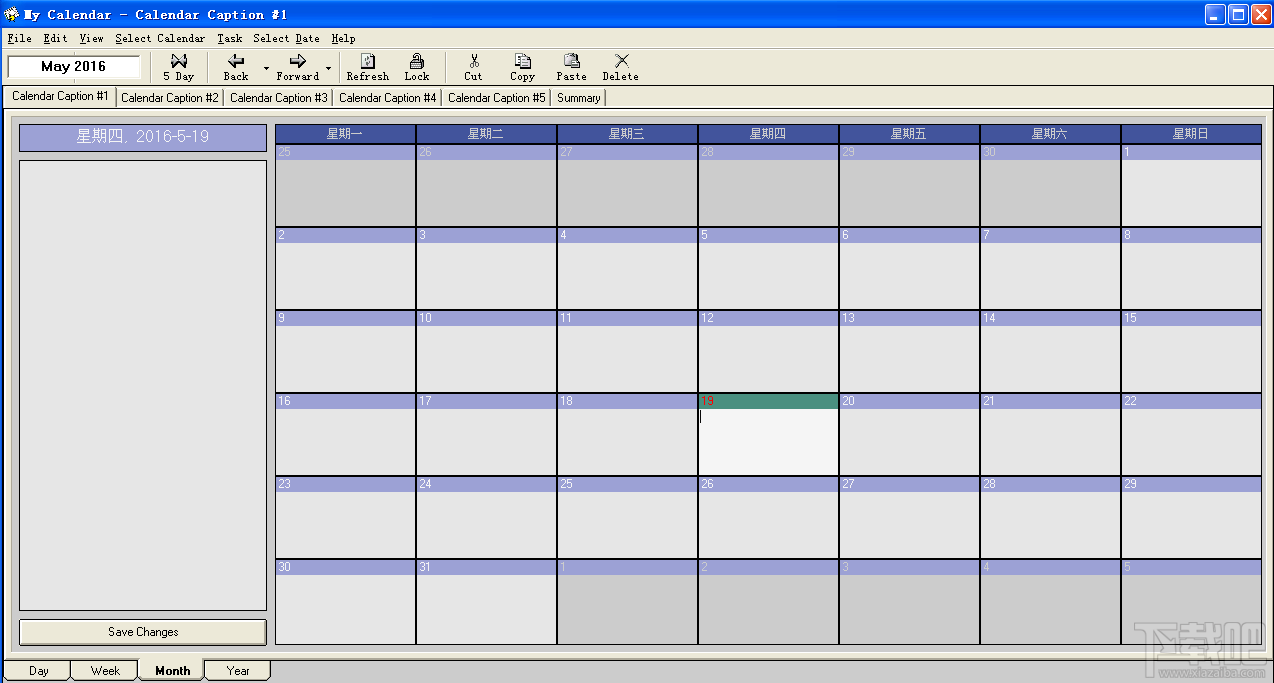Select the Month view tab
Viewport: 1274px width, 683px height.
(172, 671)
